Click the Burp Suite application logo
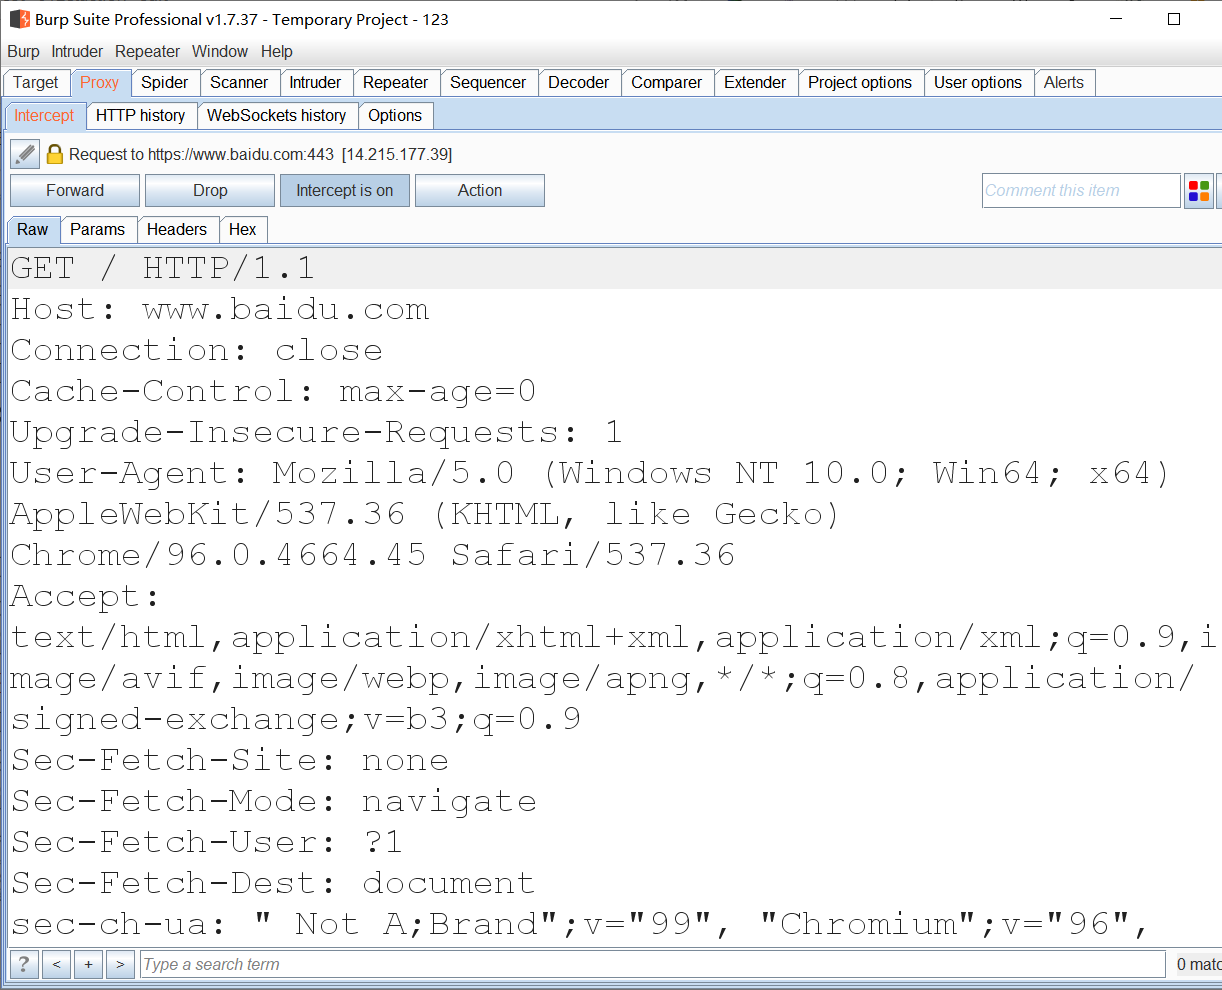 point(19,19)
